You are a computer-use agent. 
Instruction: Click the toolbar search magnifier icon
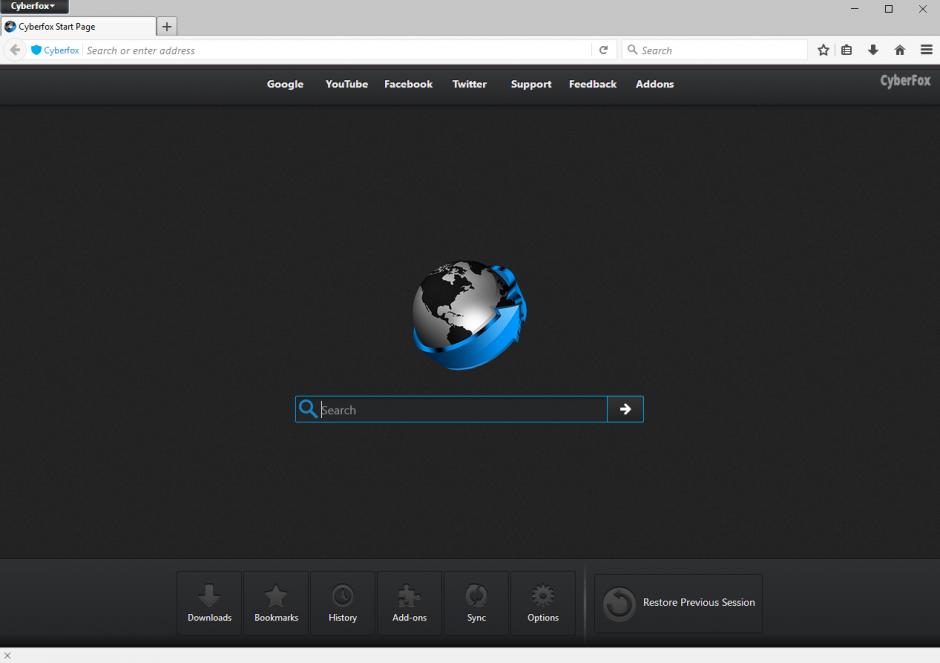(x=632, y=50)
